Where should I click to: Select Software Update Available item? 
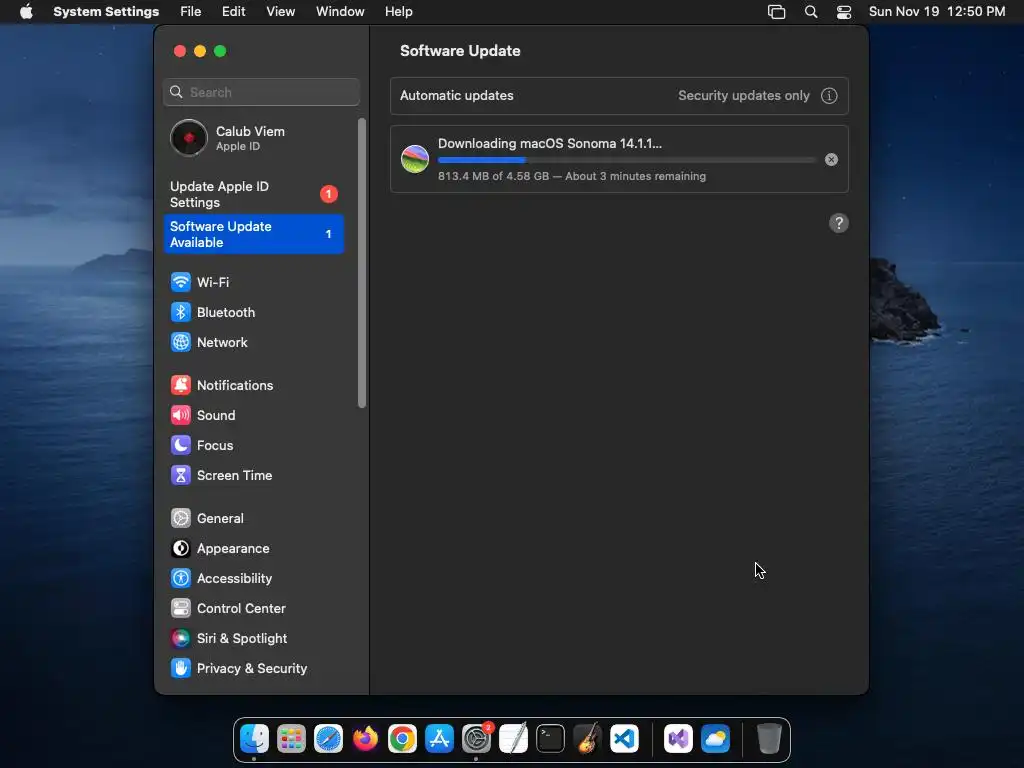click(x=253, y=234)
